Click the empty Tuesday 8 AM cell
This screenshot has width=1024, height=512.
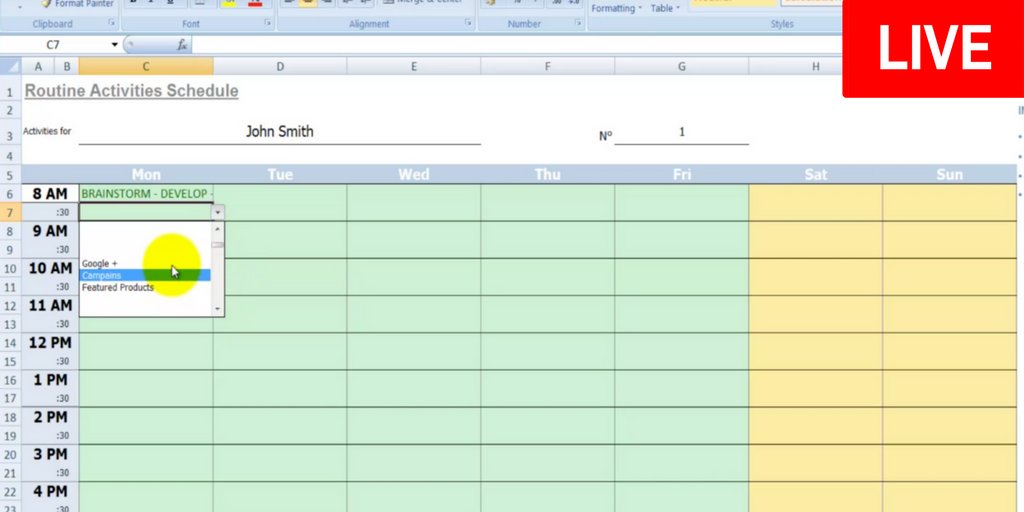tap(280, 194)
